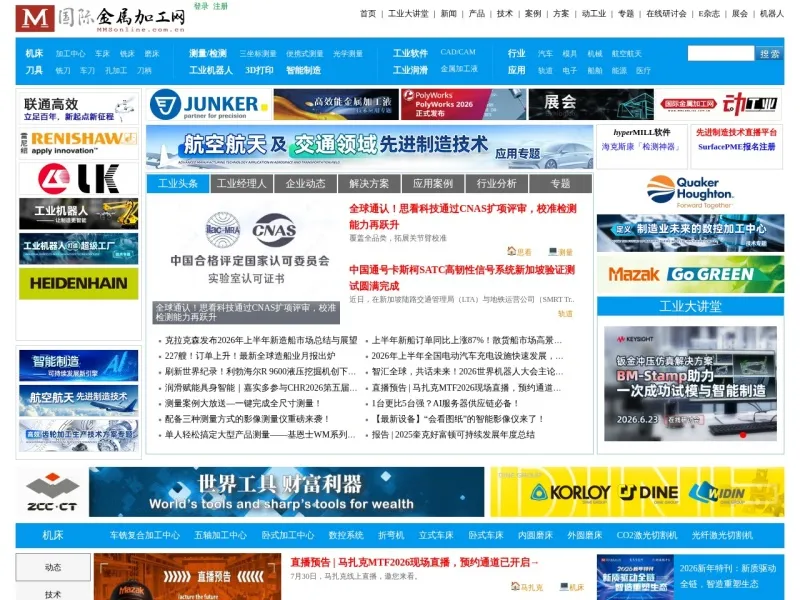Open the 航空航天及交通领域 wide banner
Image resolution: width=800 pixels, height=600 pixels.
[x=370, y=147]
